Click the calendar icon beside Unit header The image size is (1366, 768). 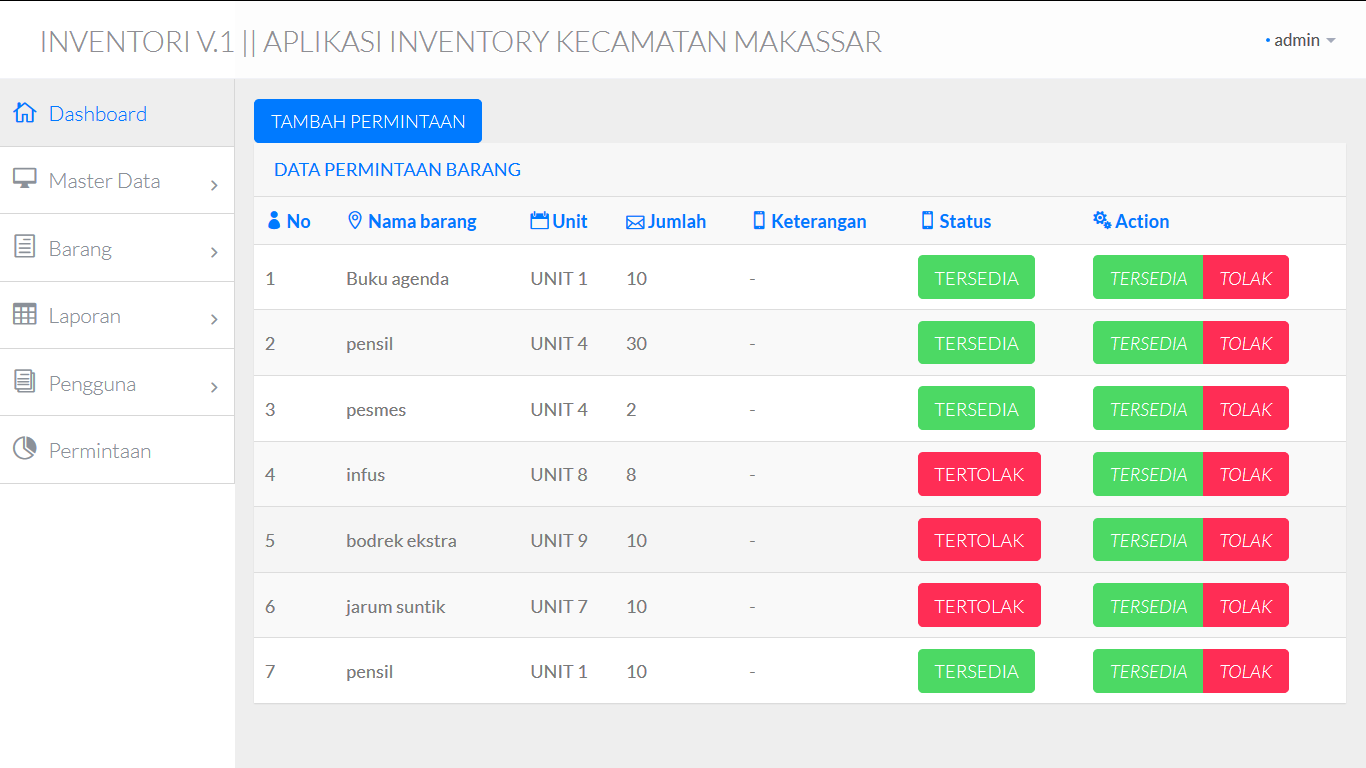(x=539, y=221)
